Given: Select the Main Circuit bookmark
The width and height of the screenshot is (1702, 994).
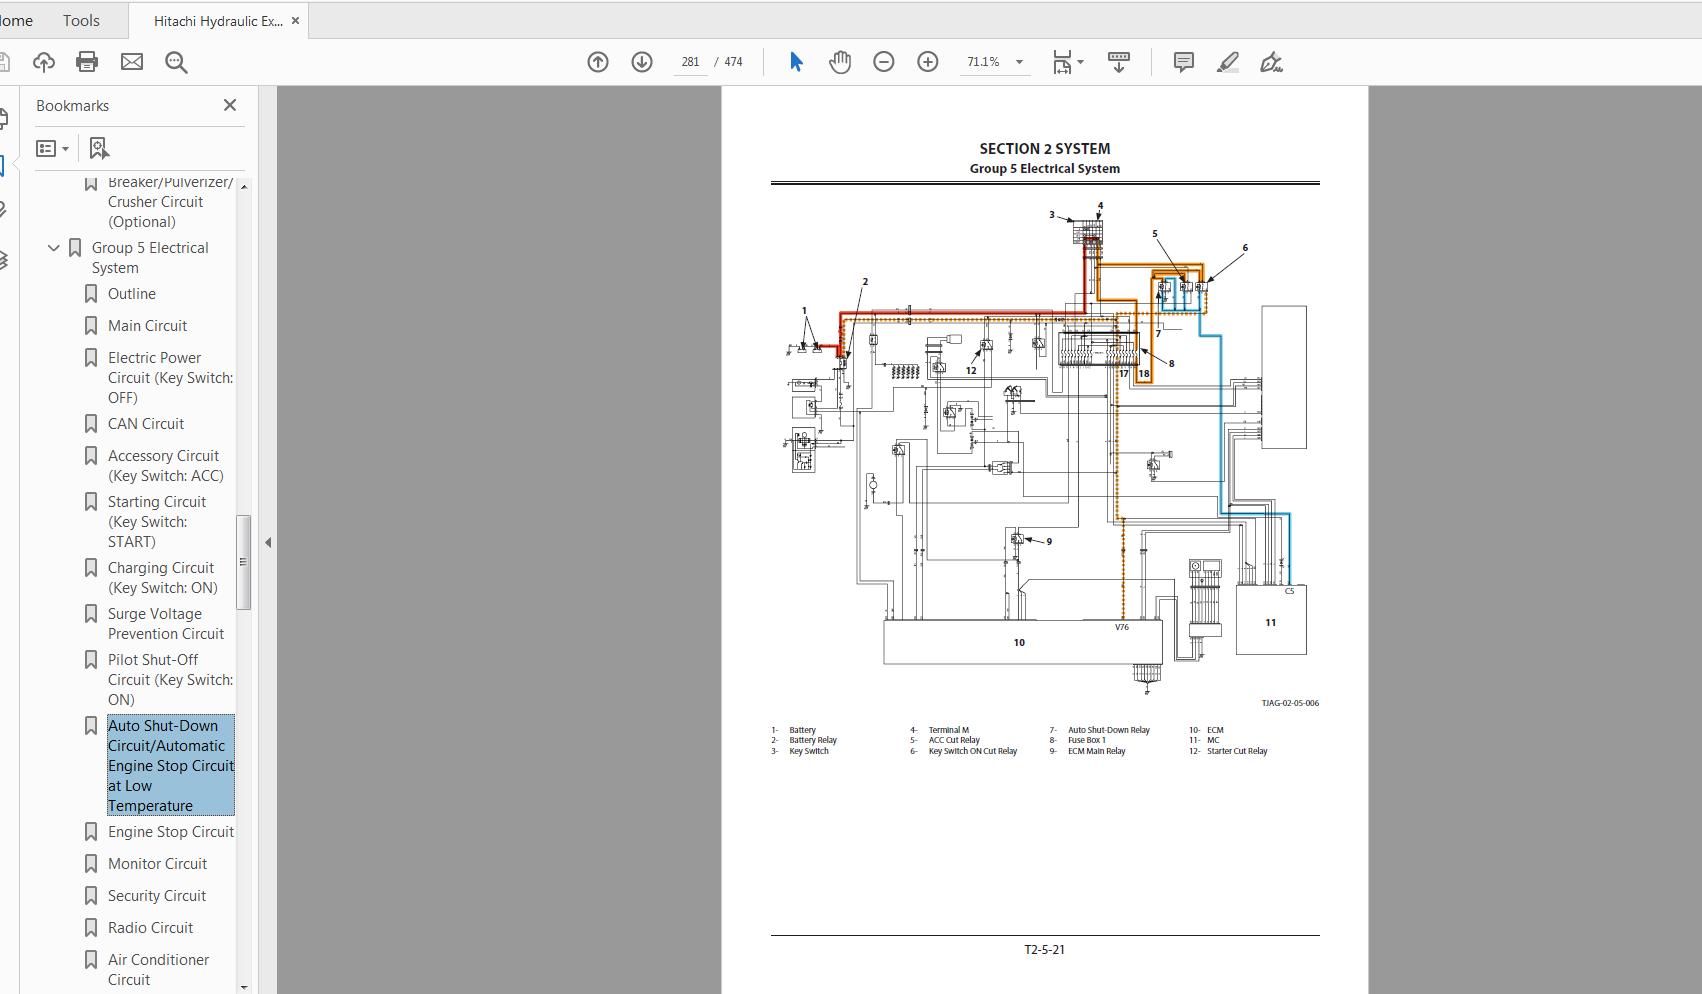Looking at the screenshot, I should tap(147, 325).
